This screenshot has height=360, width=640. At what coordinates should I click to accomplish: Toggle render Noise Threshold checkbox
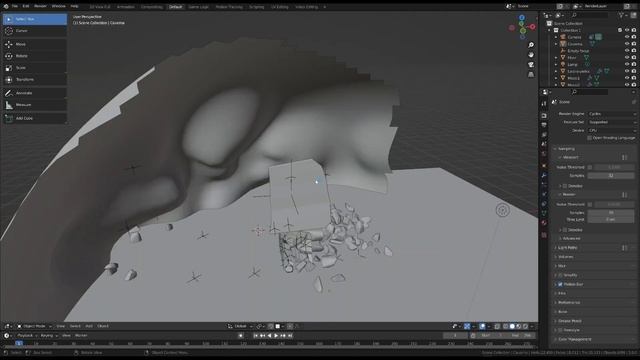(589, 204)
